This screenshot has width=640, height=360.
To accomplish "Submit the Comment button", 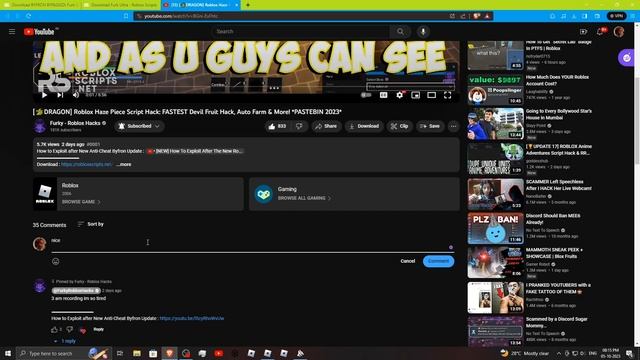I will click(438, 261).
